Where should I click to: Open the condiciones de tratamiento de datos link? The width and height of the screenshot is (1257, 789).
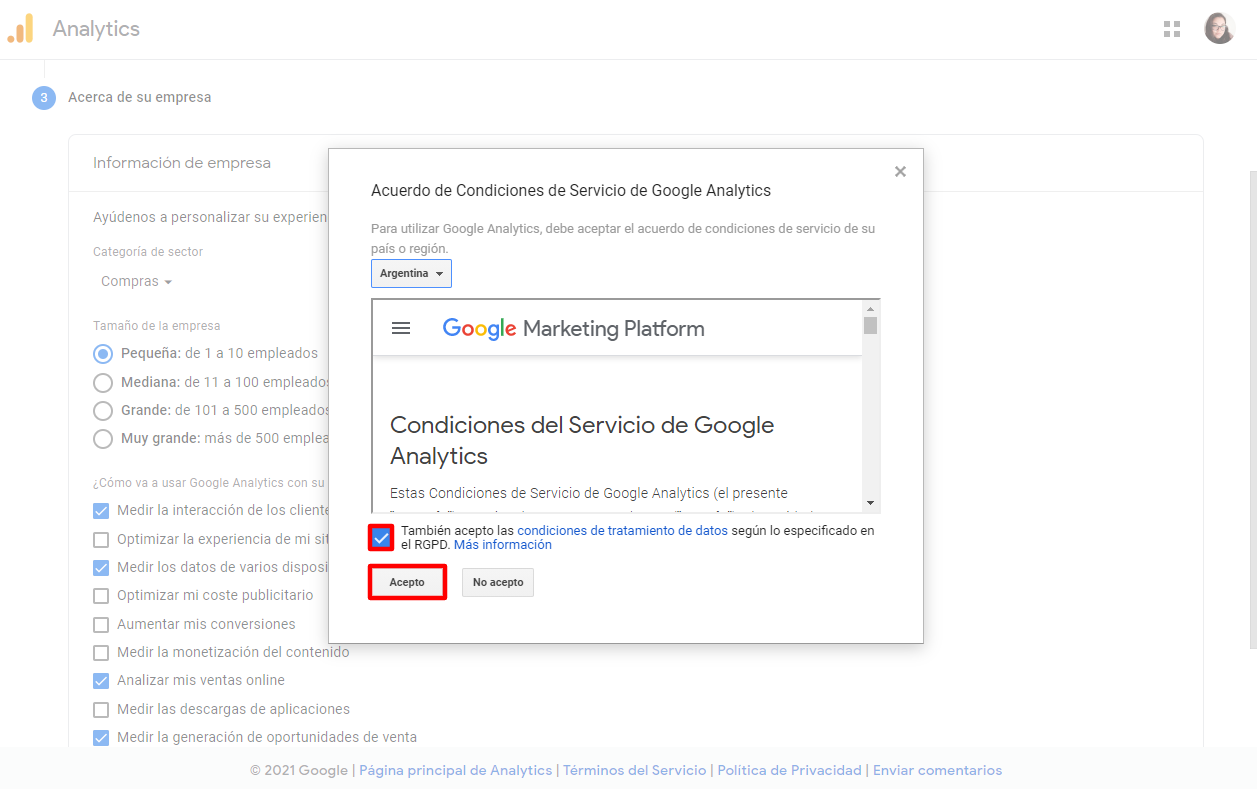tap(622, 531)
